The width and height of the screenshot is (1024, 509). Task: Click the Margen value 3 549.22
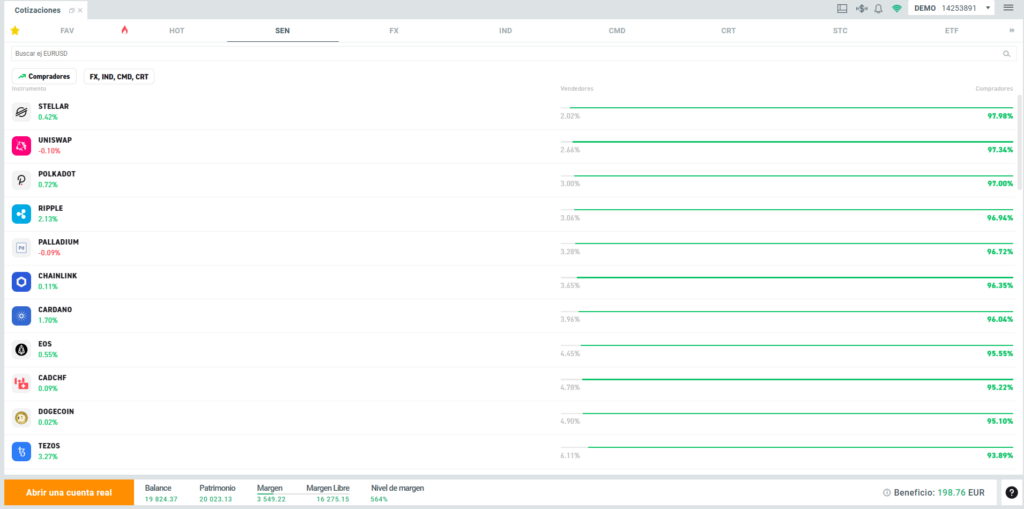[x=272, y=499]
